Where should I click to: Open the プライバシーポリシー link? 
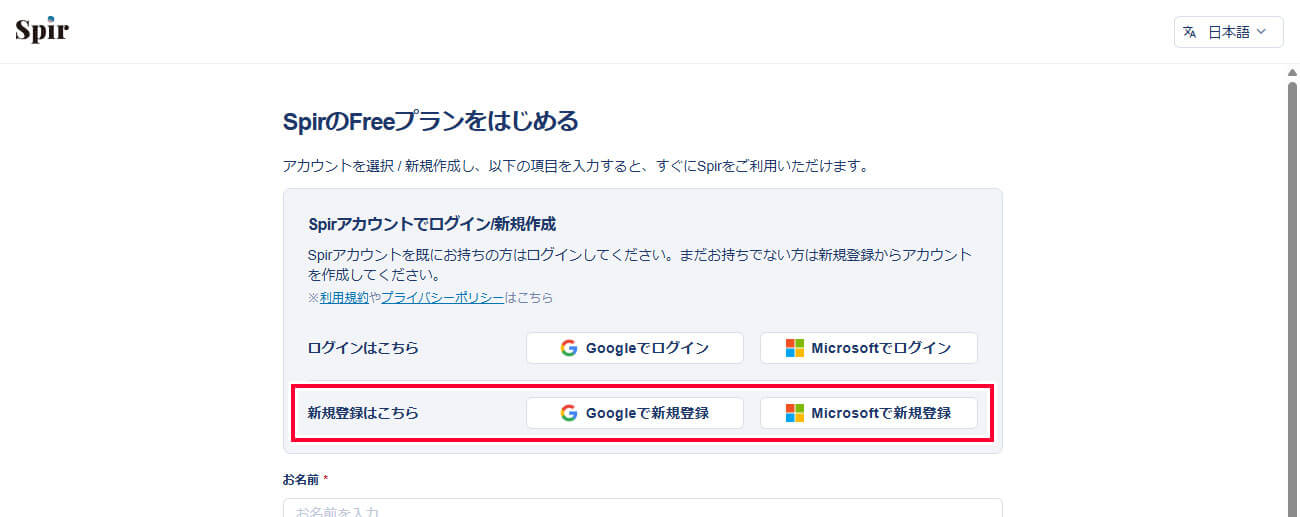[x=442, y=298]
